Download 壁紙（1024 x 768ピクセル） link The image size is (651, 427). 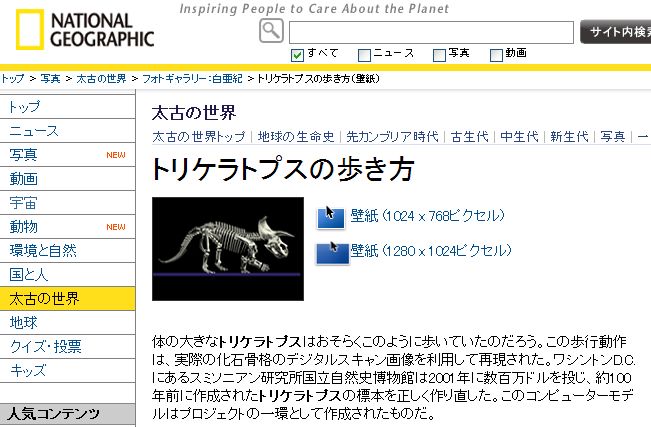tap(427, 216)
